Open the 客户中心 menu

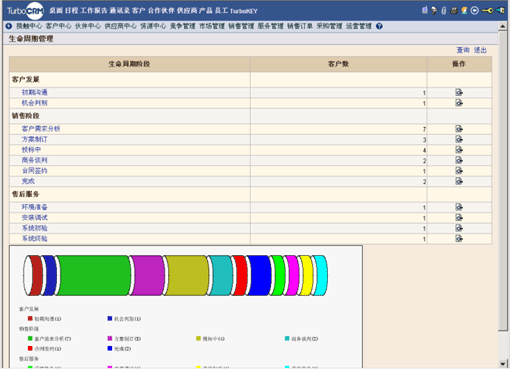[x=58, y=26]
